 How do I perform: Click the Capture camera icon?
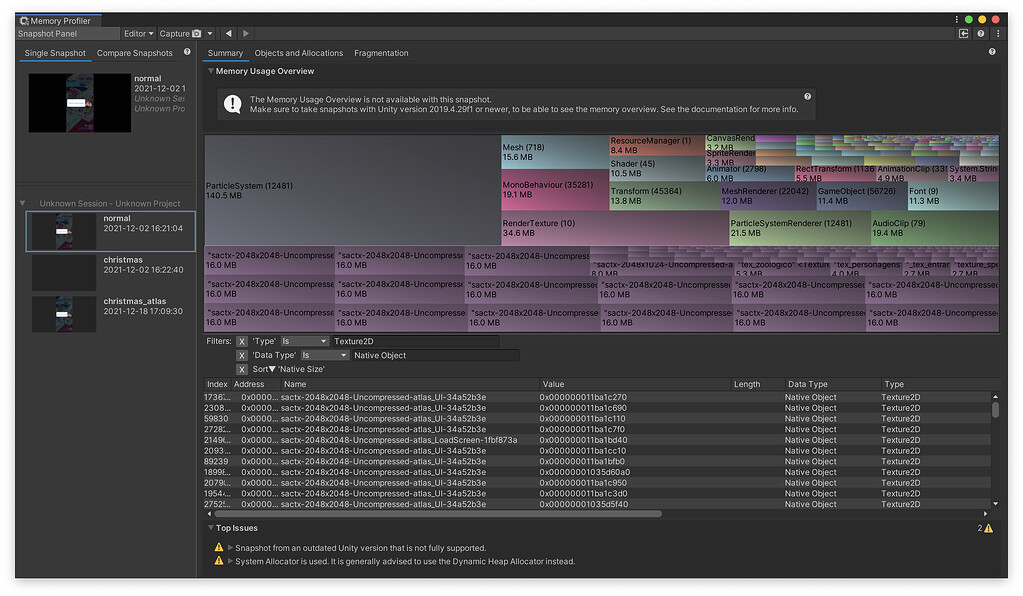click(x=195, y=33)
